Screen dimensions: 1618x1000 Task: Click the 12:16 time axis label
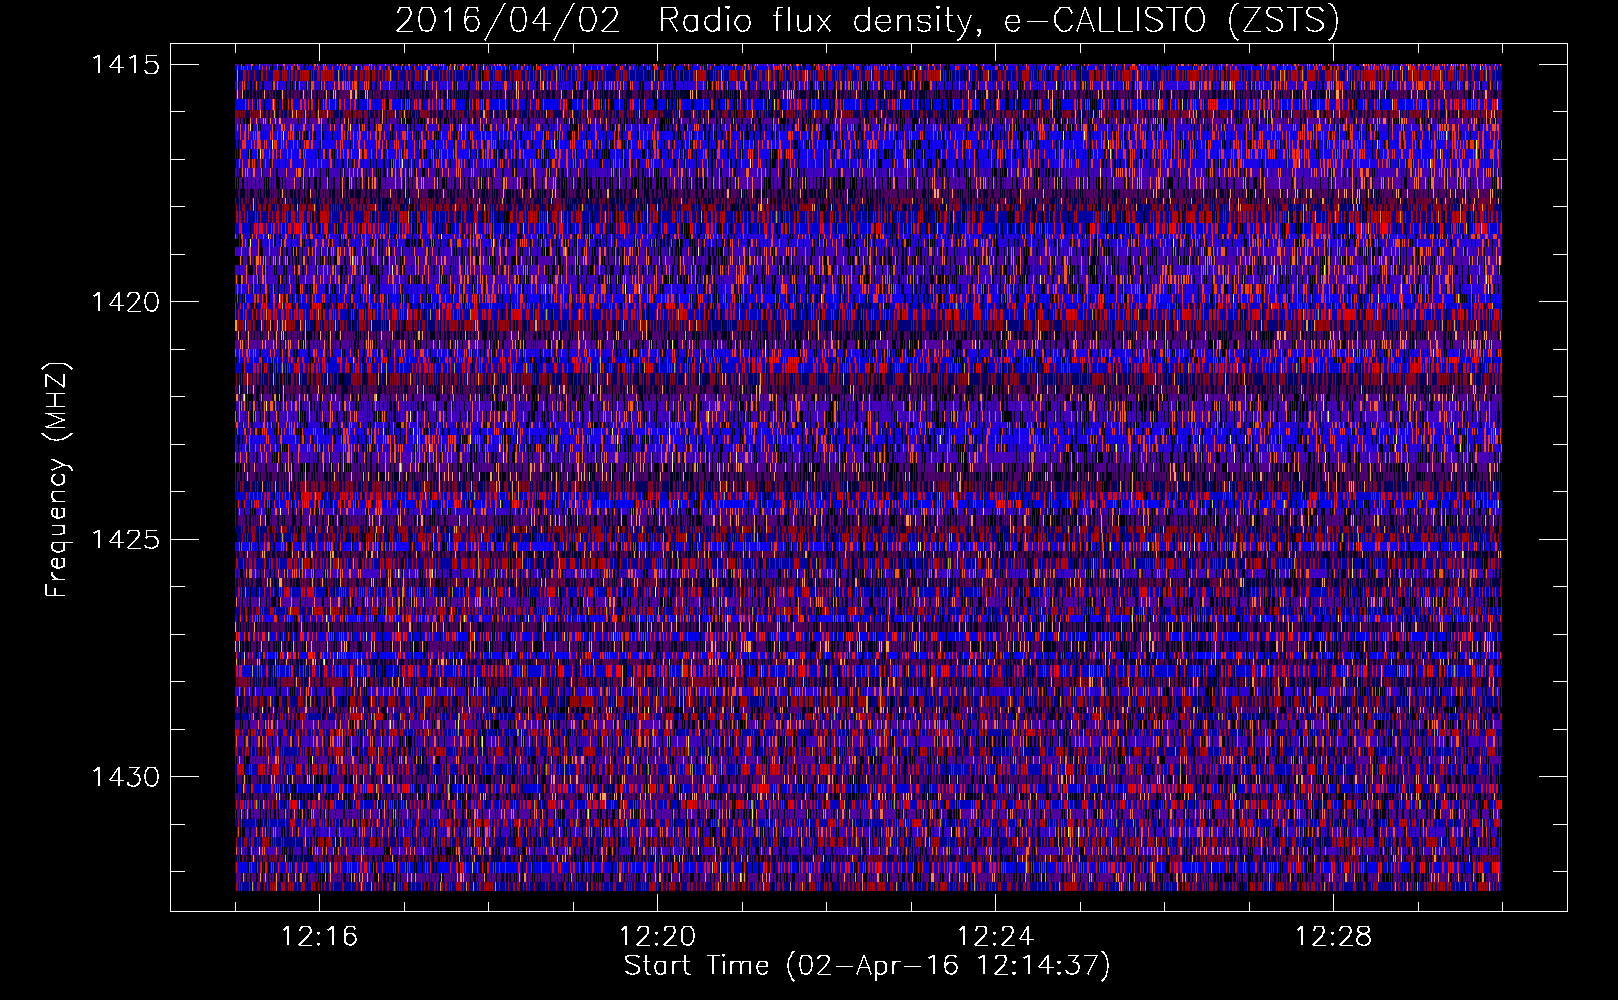[x=319, y=937]
